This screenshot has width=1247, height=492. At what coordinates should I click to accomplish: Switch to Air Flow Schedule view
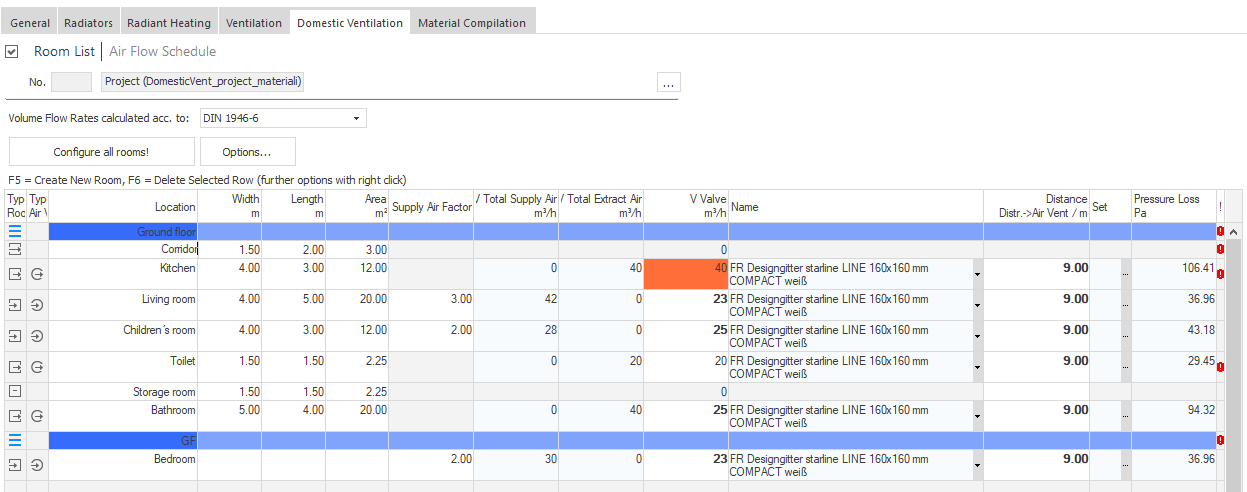[162, 51]
